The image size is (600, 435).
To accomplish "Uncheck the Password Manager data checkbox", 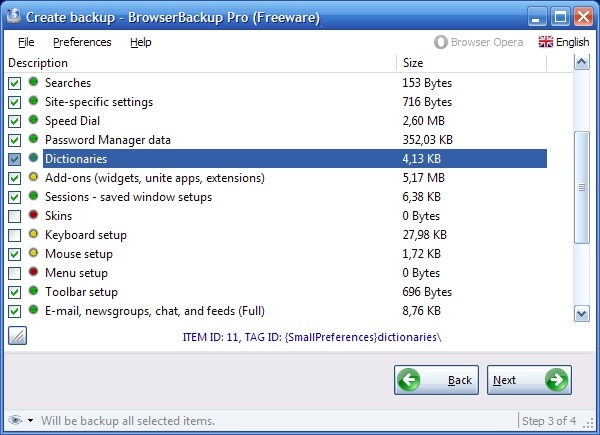I will point(15,140).
